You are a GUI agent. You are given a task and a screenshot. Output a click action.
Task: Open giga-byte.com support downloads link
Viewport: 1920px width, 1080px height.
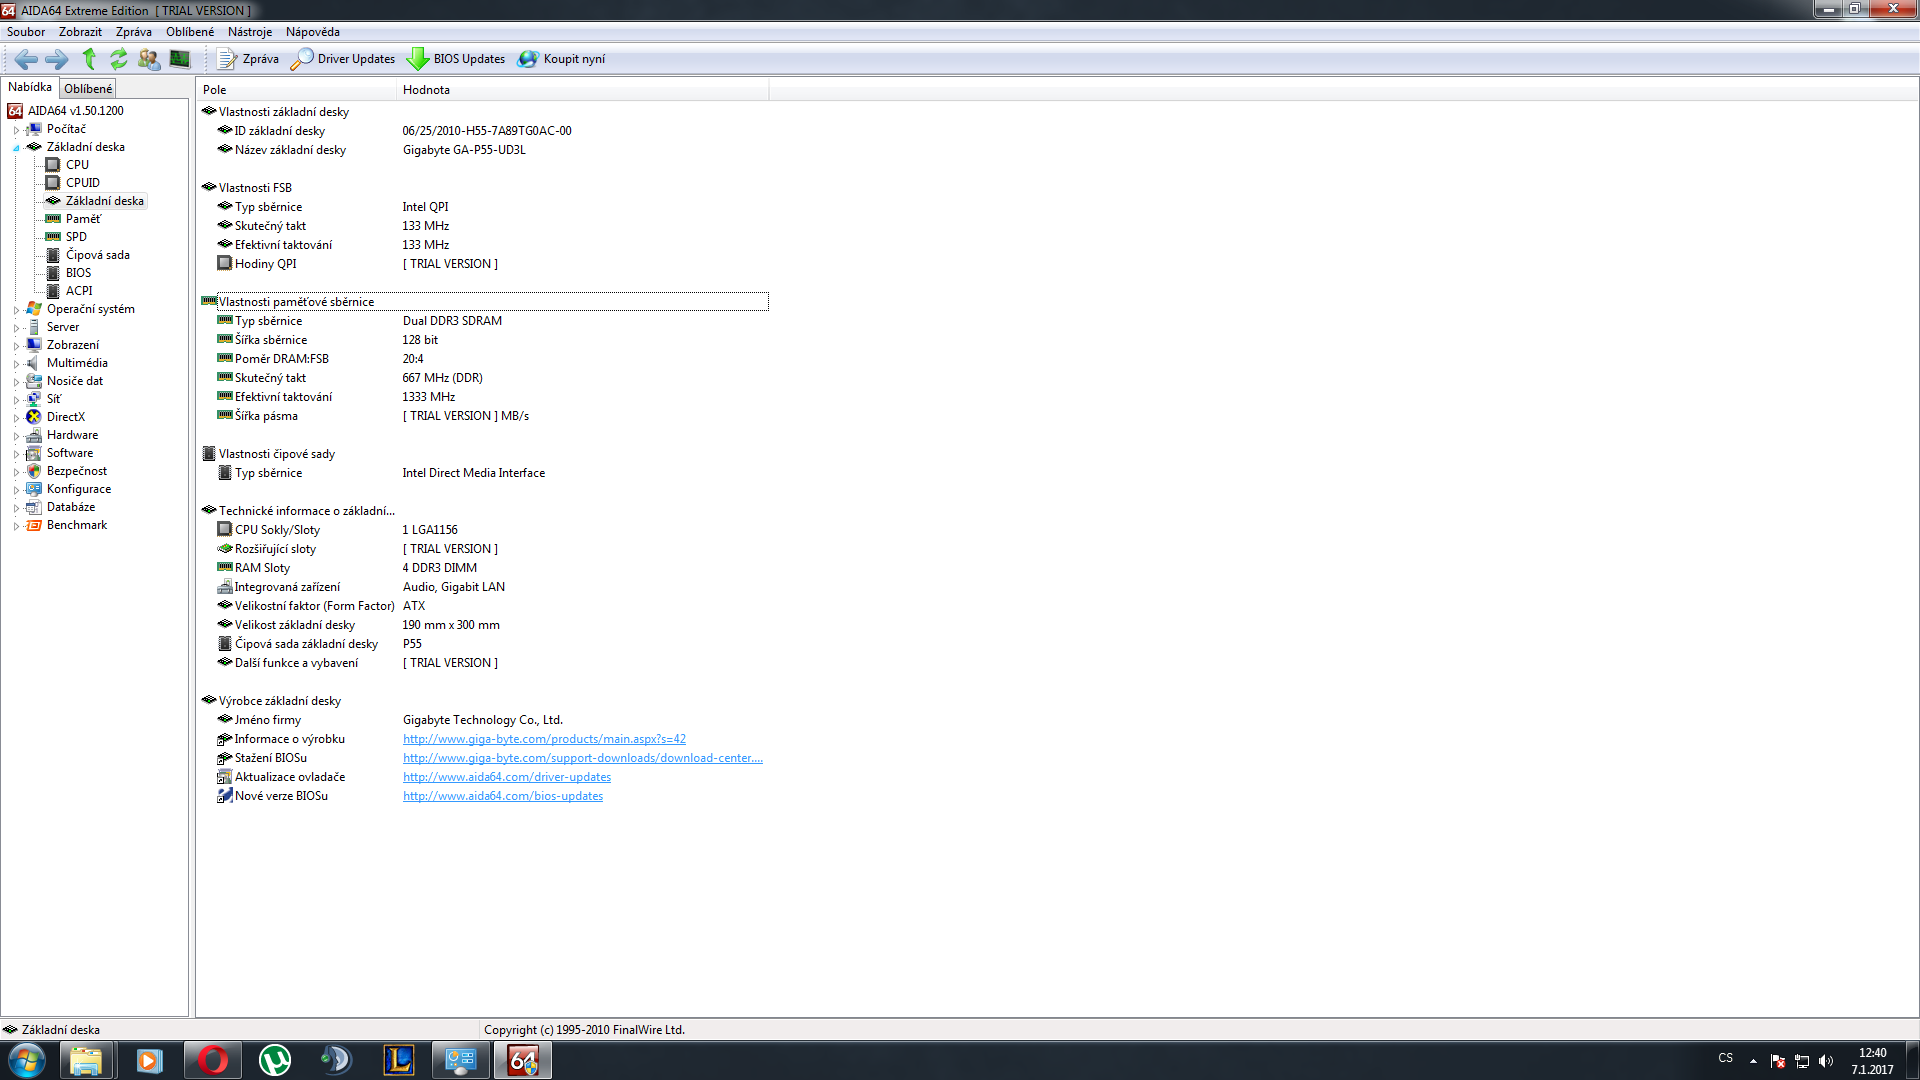pos(583,758)
